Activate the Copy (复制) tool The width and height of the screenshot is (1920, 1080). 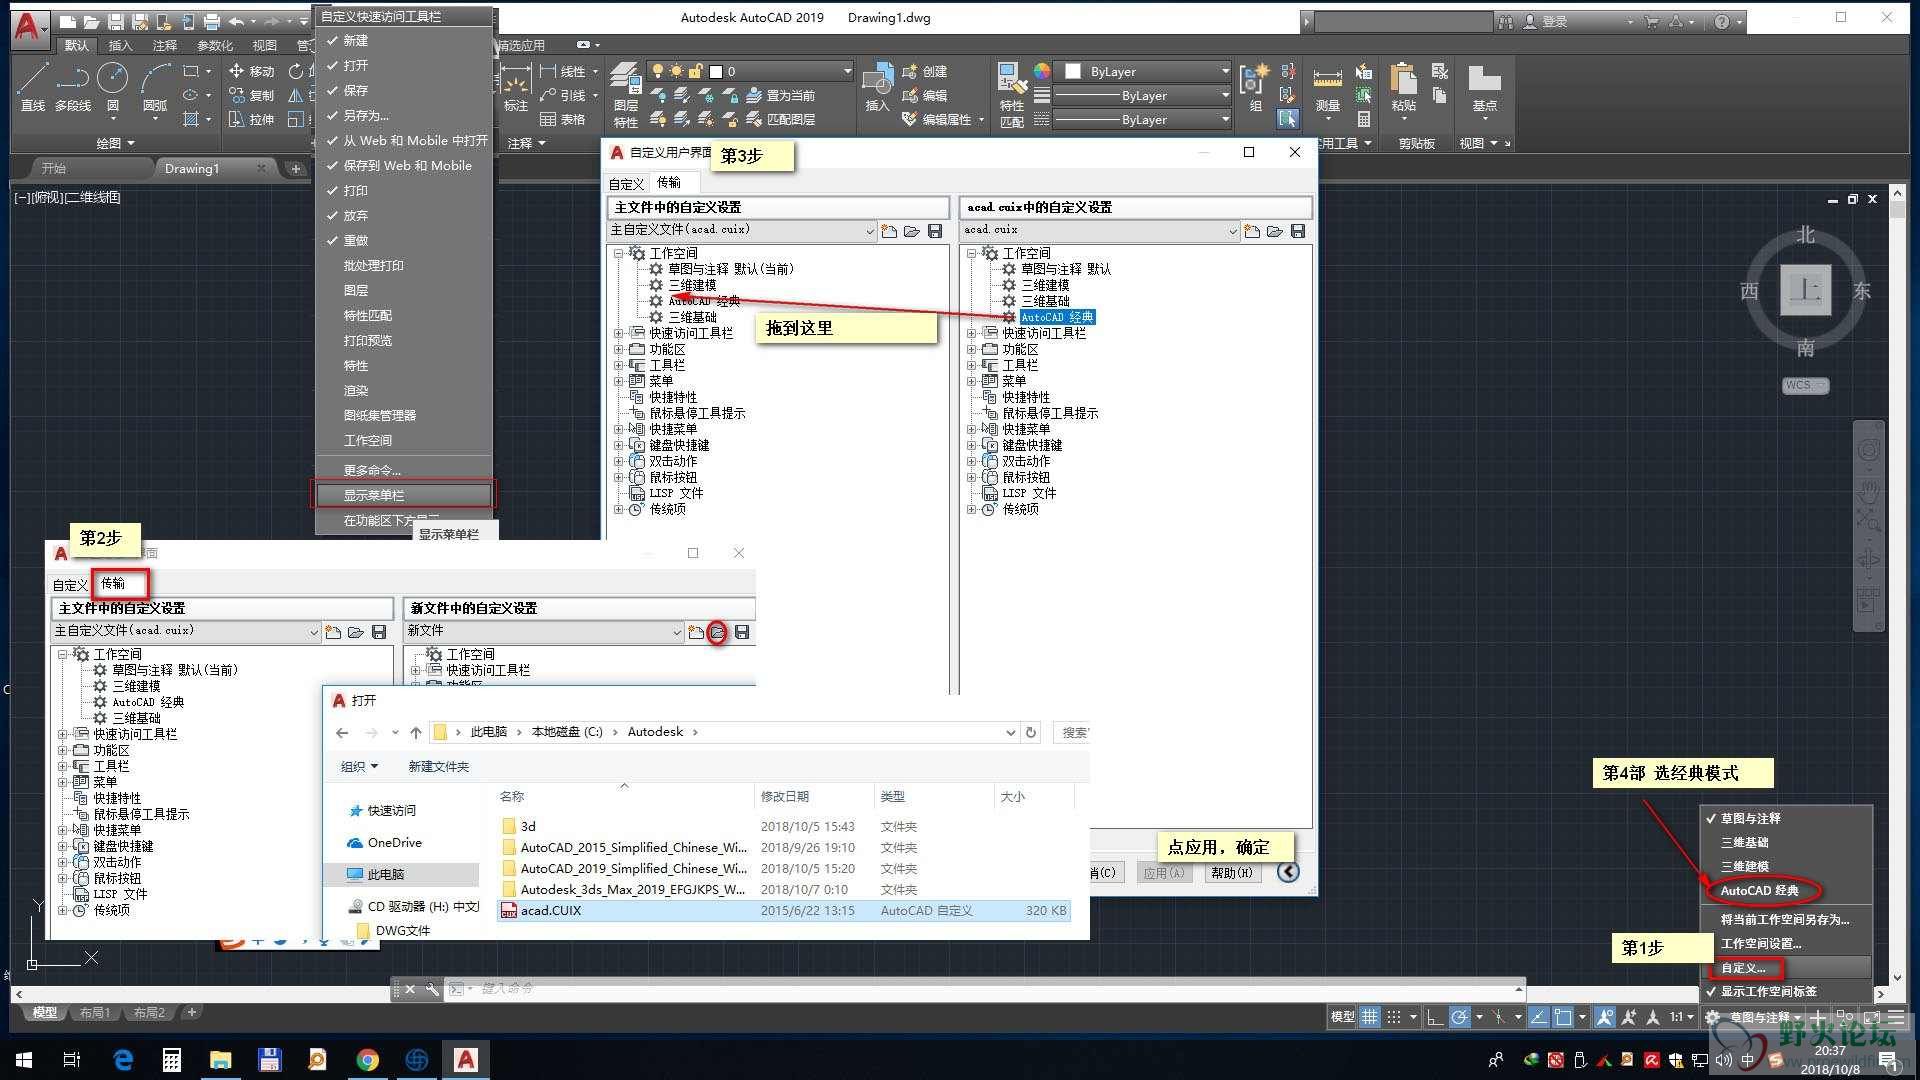251,95
